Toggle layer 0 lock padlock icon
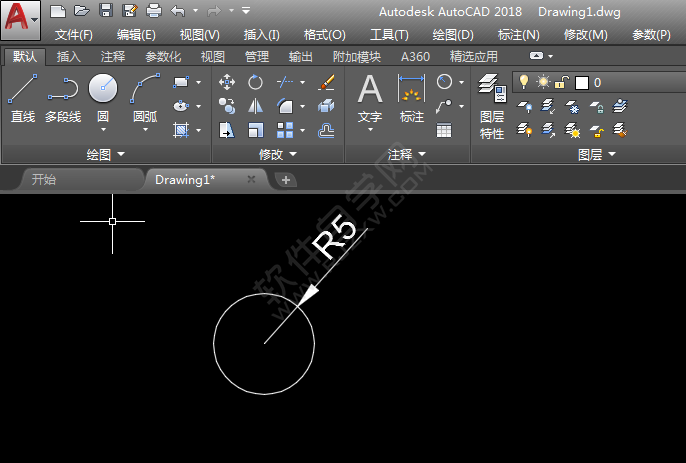 click(562, 82)
